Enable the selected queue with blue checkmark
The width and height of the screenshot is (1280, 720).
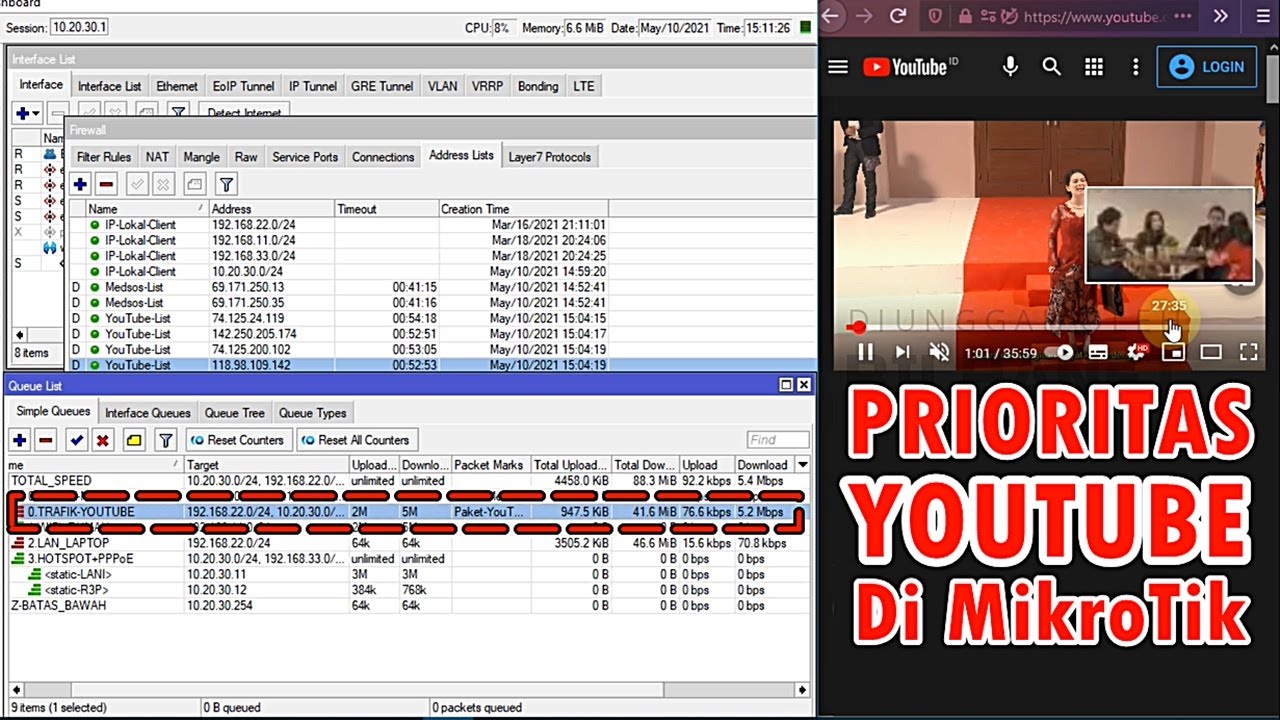tap(77, 440)
